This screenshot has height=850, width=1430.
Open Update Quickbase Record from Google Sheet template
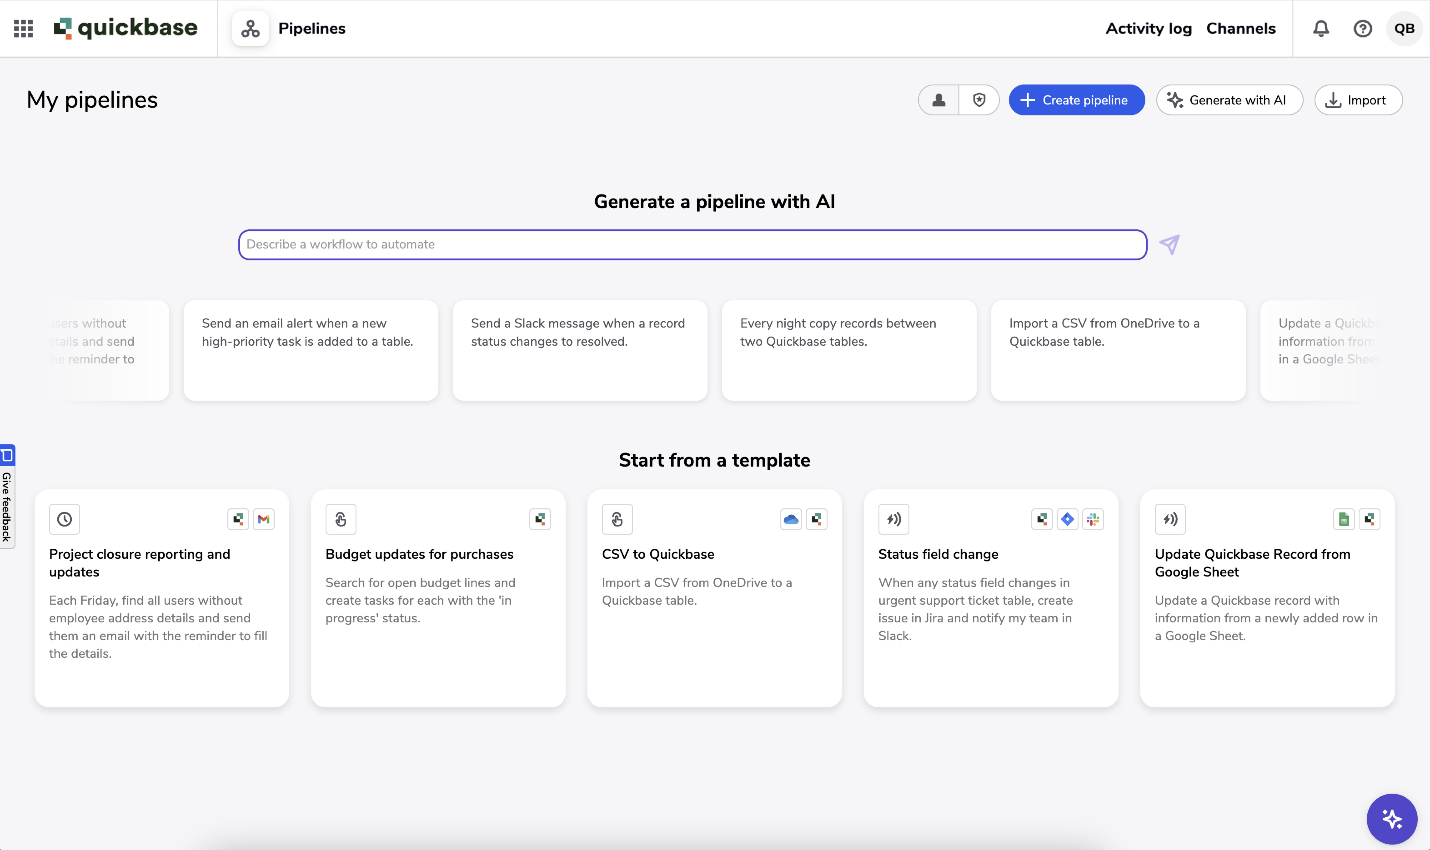1267,598
